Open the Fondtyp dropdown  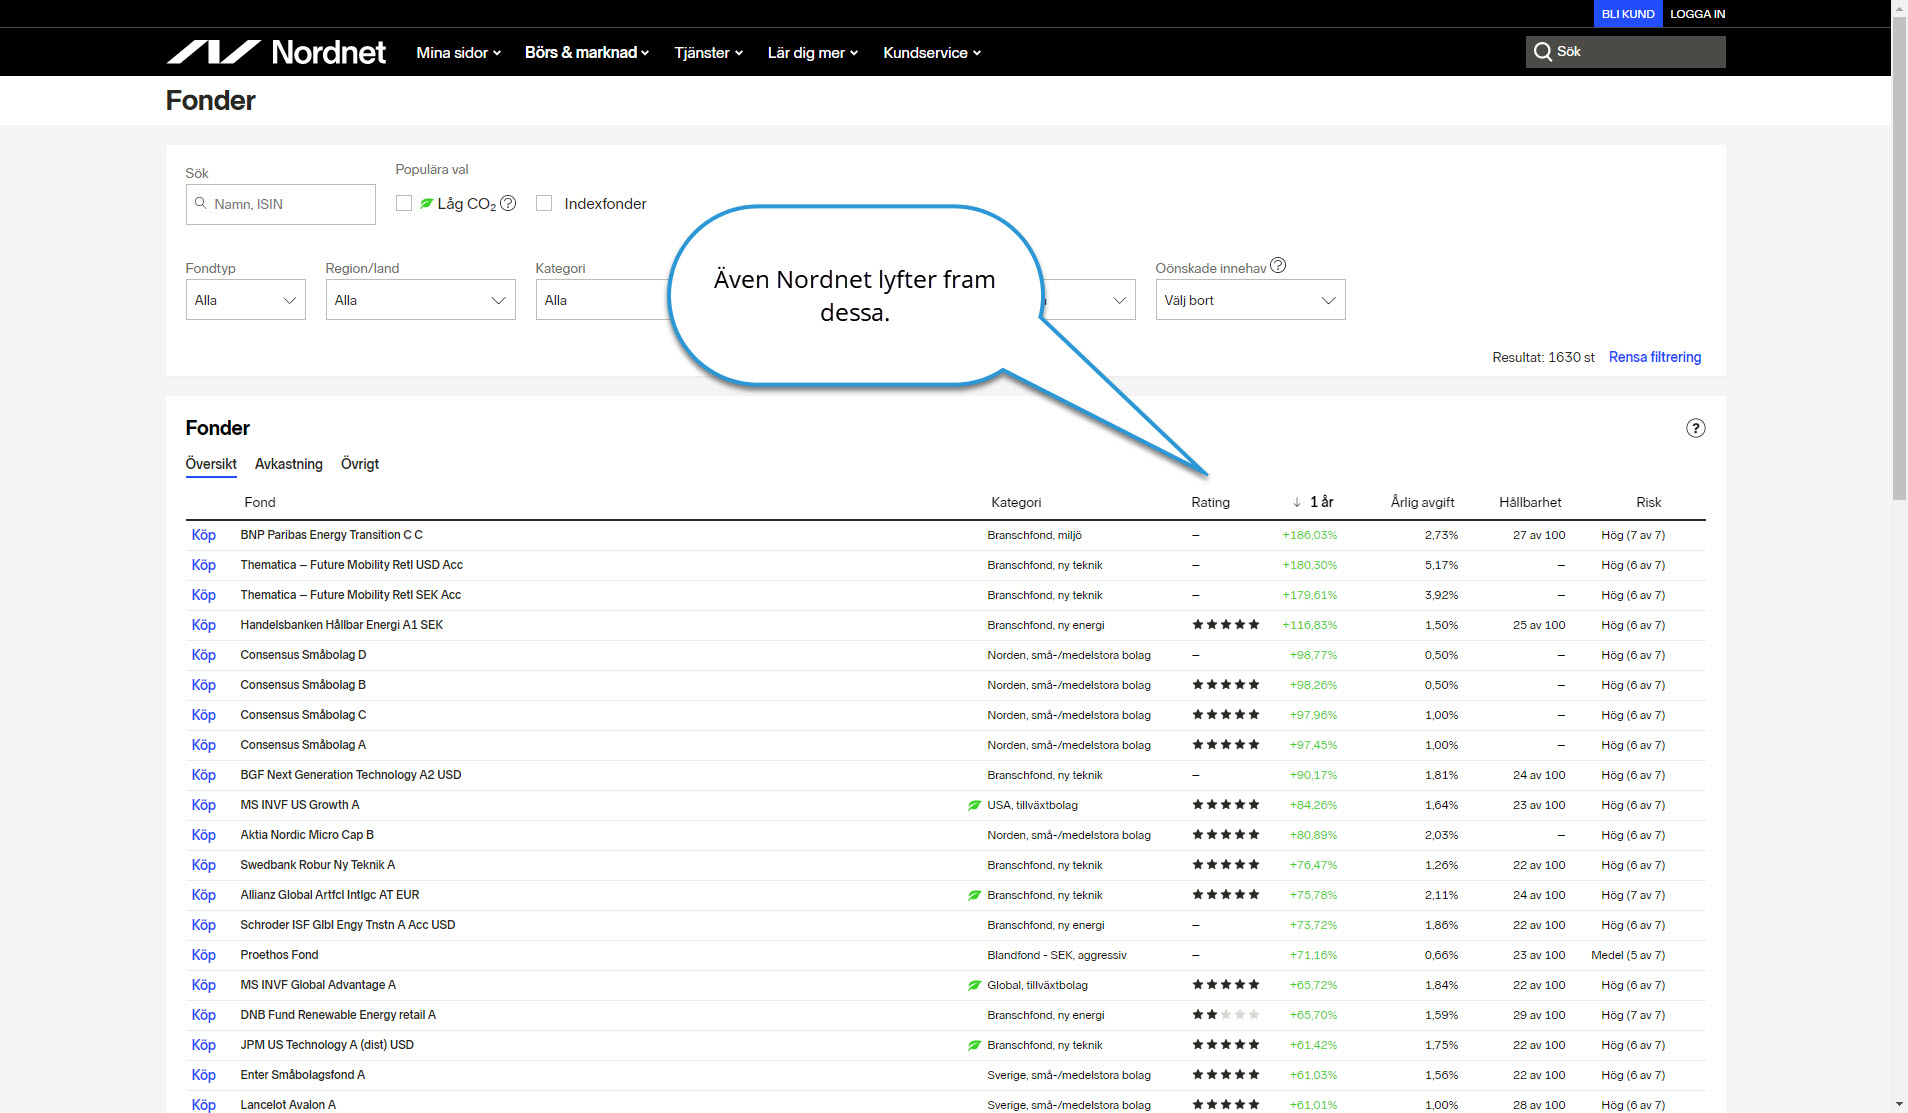point(246,300)
